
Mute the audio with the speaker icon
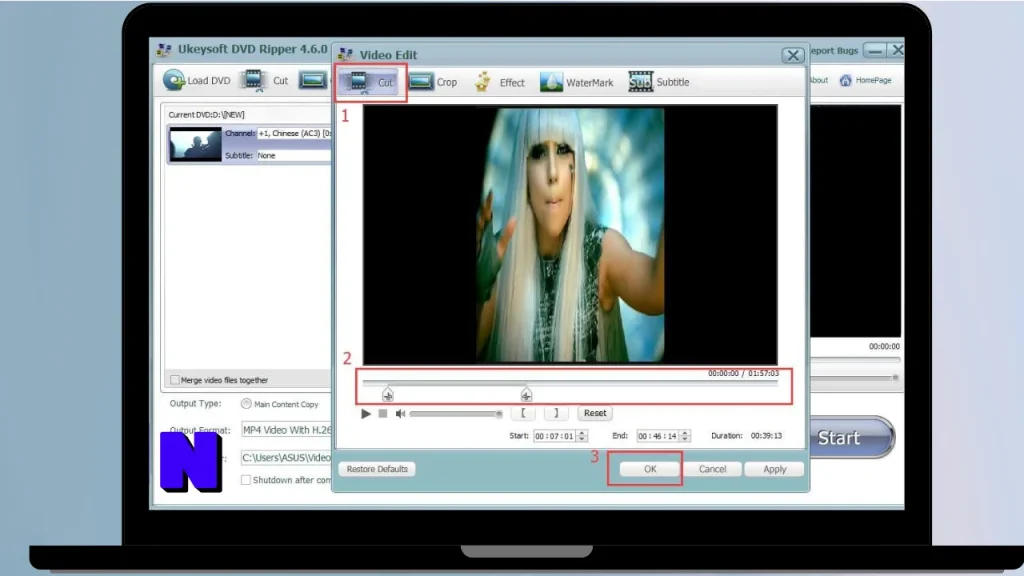point(400,413)
